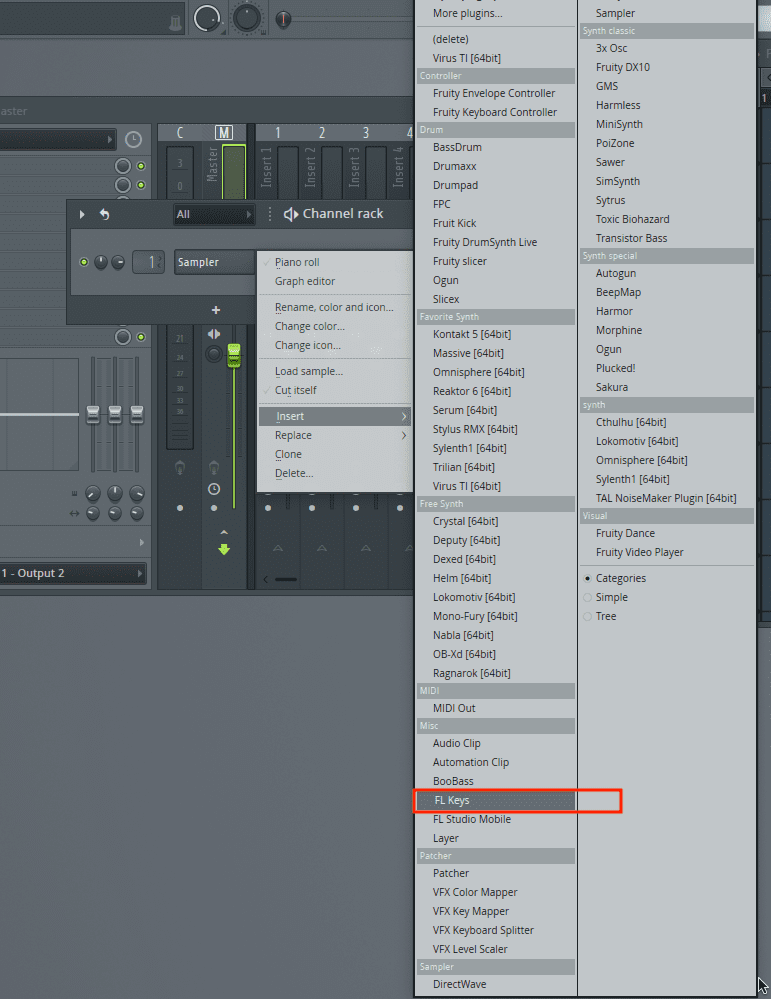This screenshot has width=771, height=999.
Task: Toggle the green LED of the lowest effect slot
Action: 141,337
